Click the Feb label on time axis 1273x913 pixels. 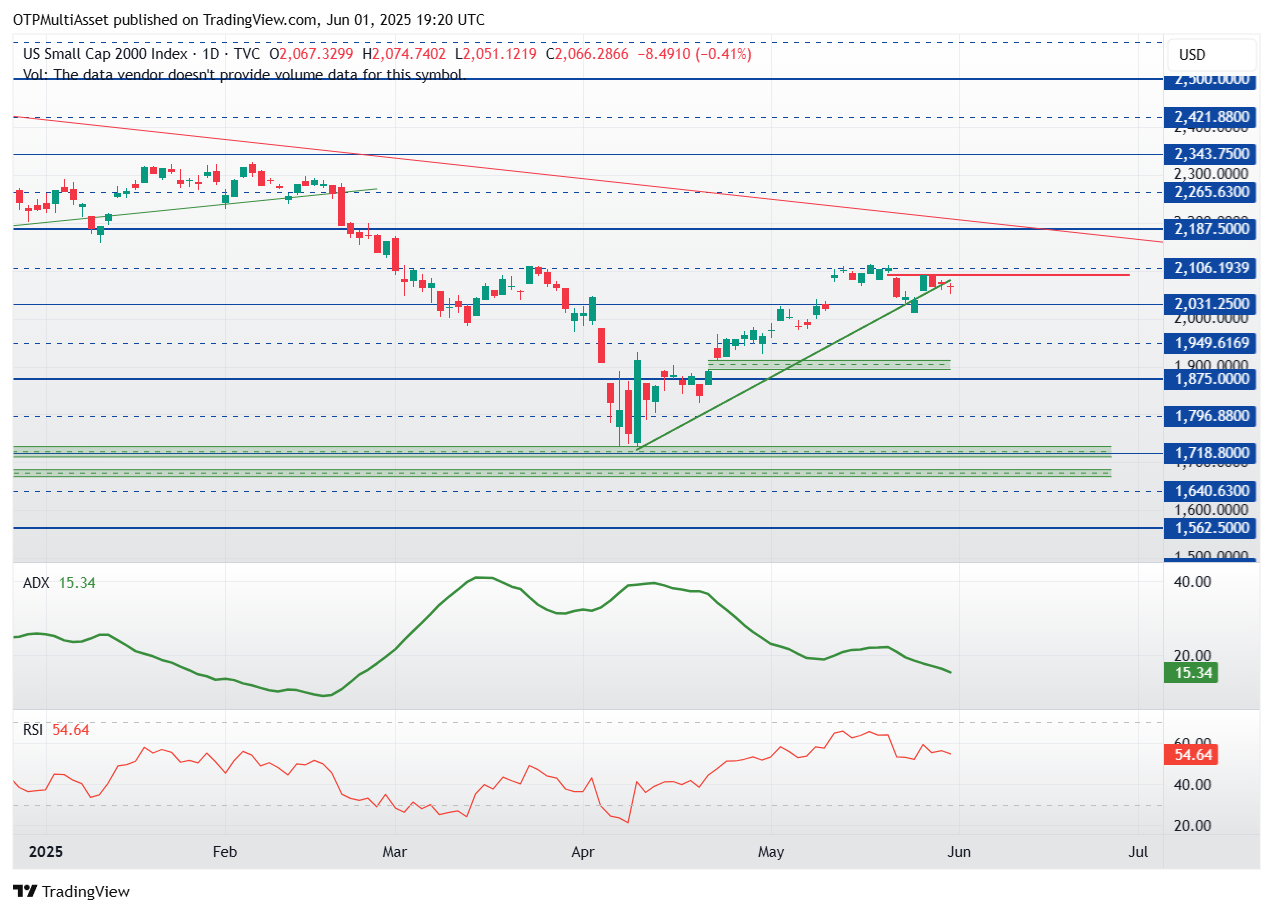224,853
